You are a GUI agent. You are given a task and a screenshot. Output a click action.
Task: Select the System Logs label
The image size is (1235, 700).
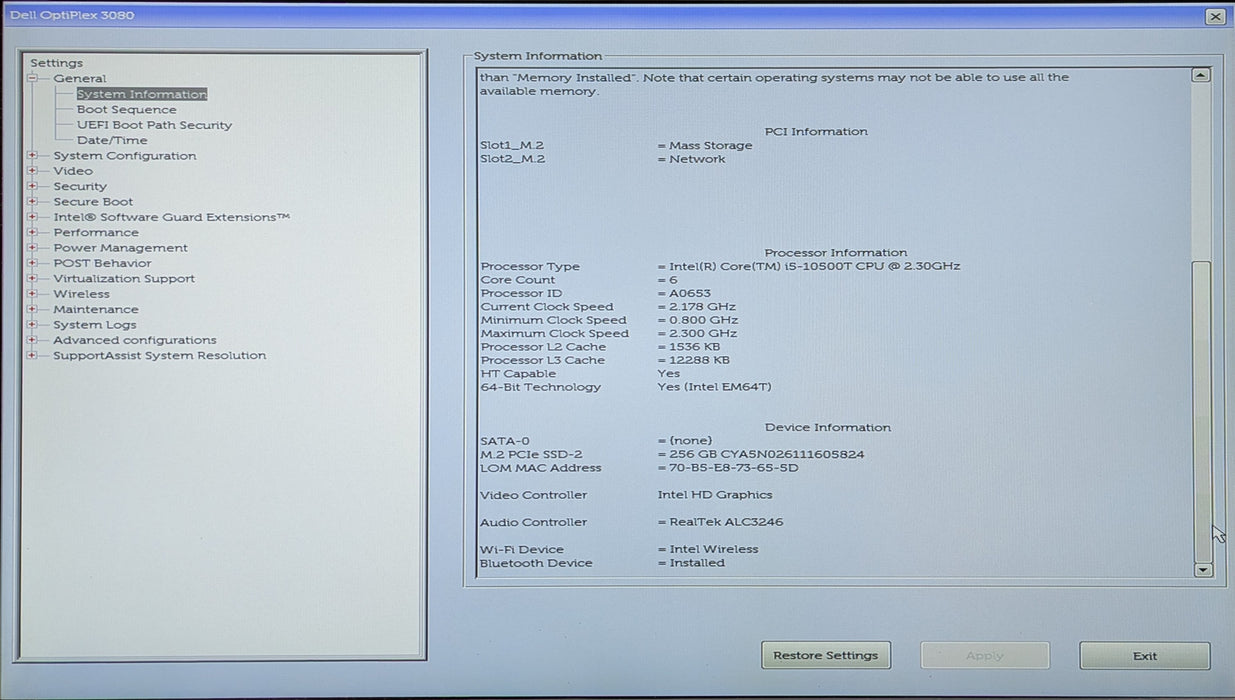pyautogui.click(x=94, y=325)
